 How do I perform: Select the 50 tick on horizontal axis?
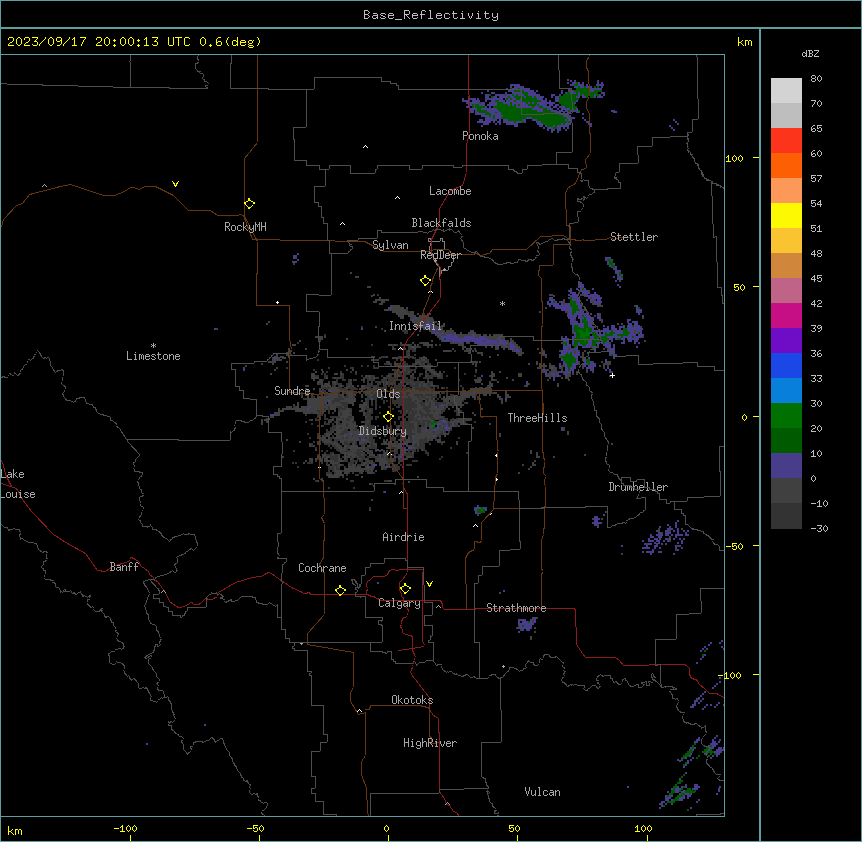(514, 828)
